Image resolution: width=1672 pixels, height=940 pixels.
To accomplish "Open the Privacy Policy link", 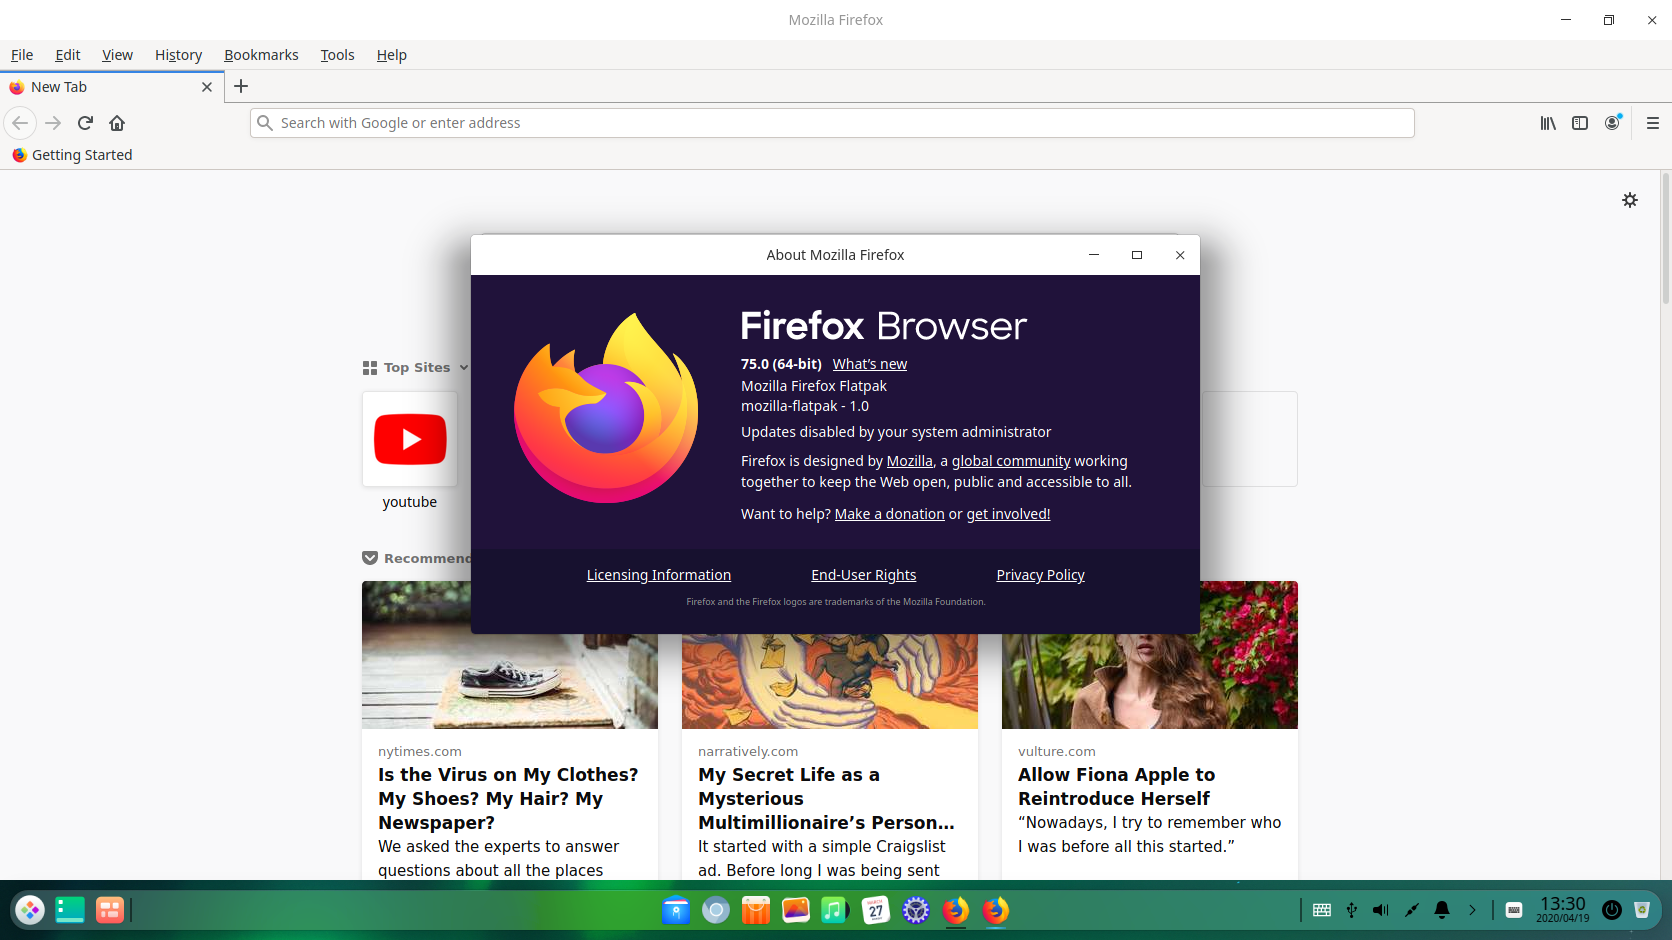I will pyautogui.click(x=1040, y=575).
